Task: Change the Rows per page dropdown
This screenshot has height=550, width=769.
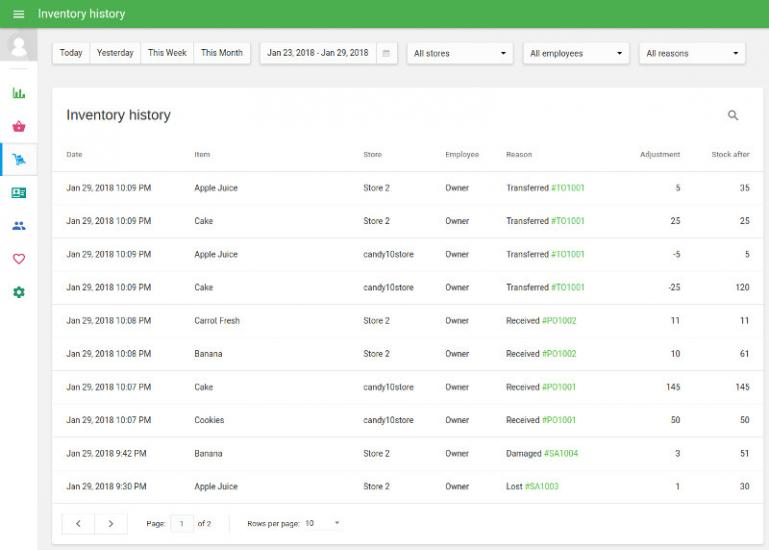Action: point(323,523)
